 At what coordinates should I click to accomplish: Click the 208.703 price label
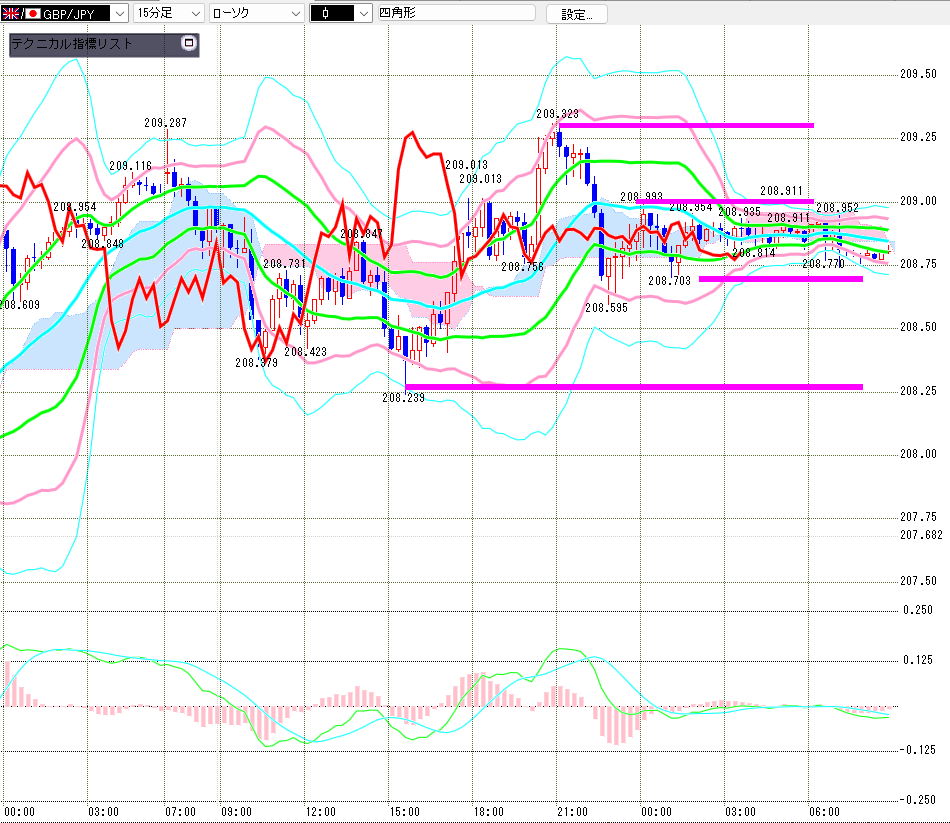coord(669,281)
